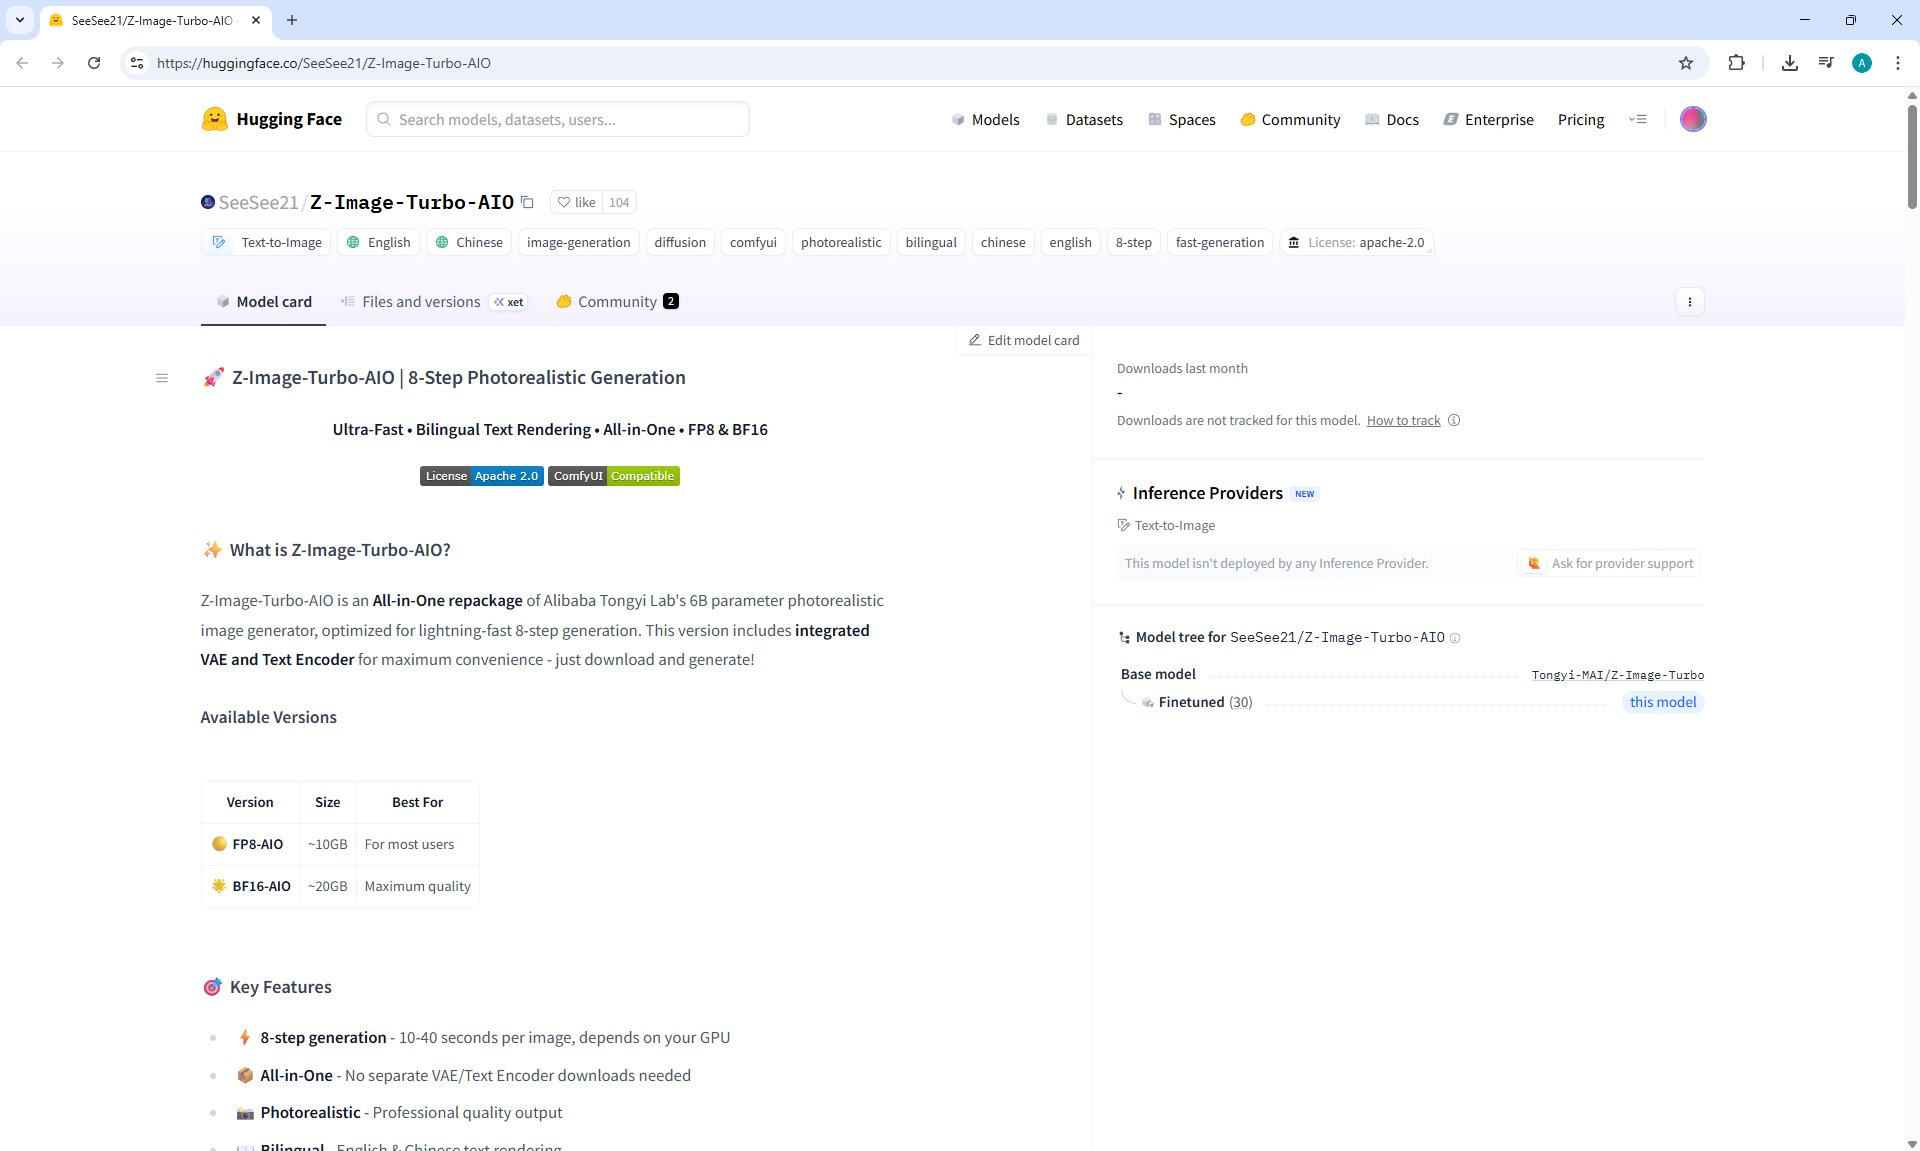Open user profile avatar menu
This screenshot has width=1920, height=1151.
[1692, 119]
